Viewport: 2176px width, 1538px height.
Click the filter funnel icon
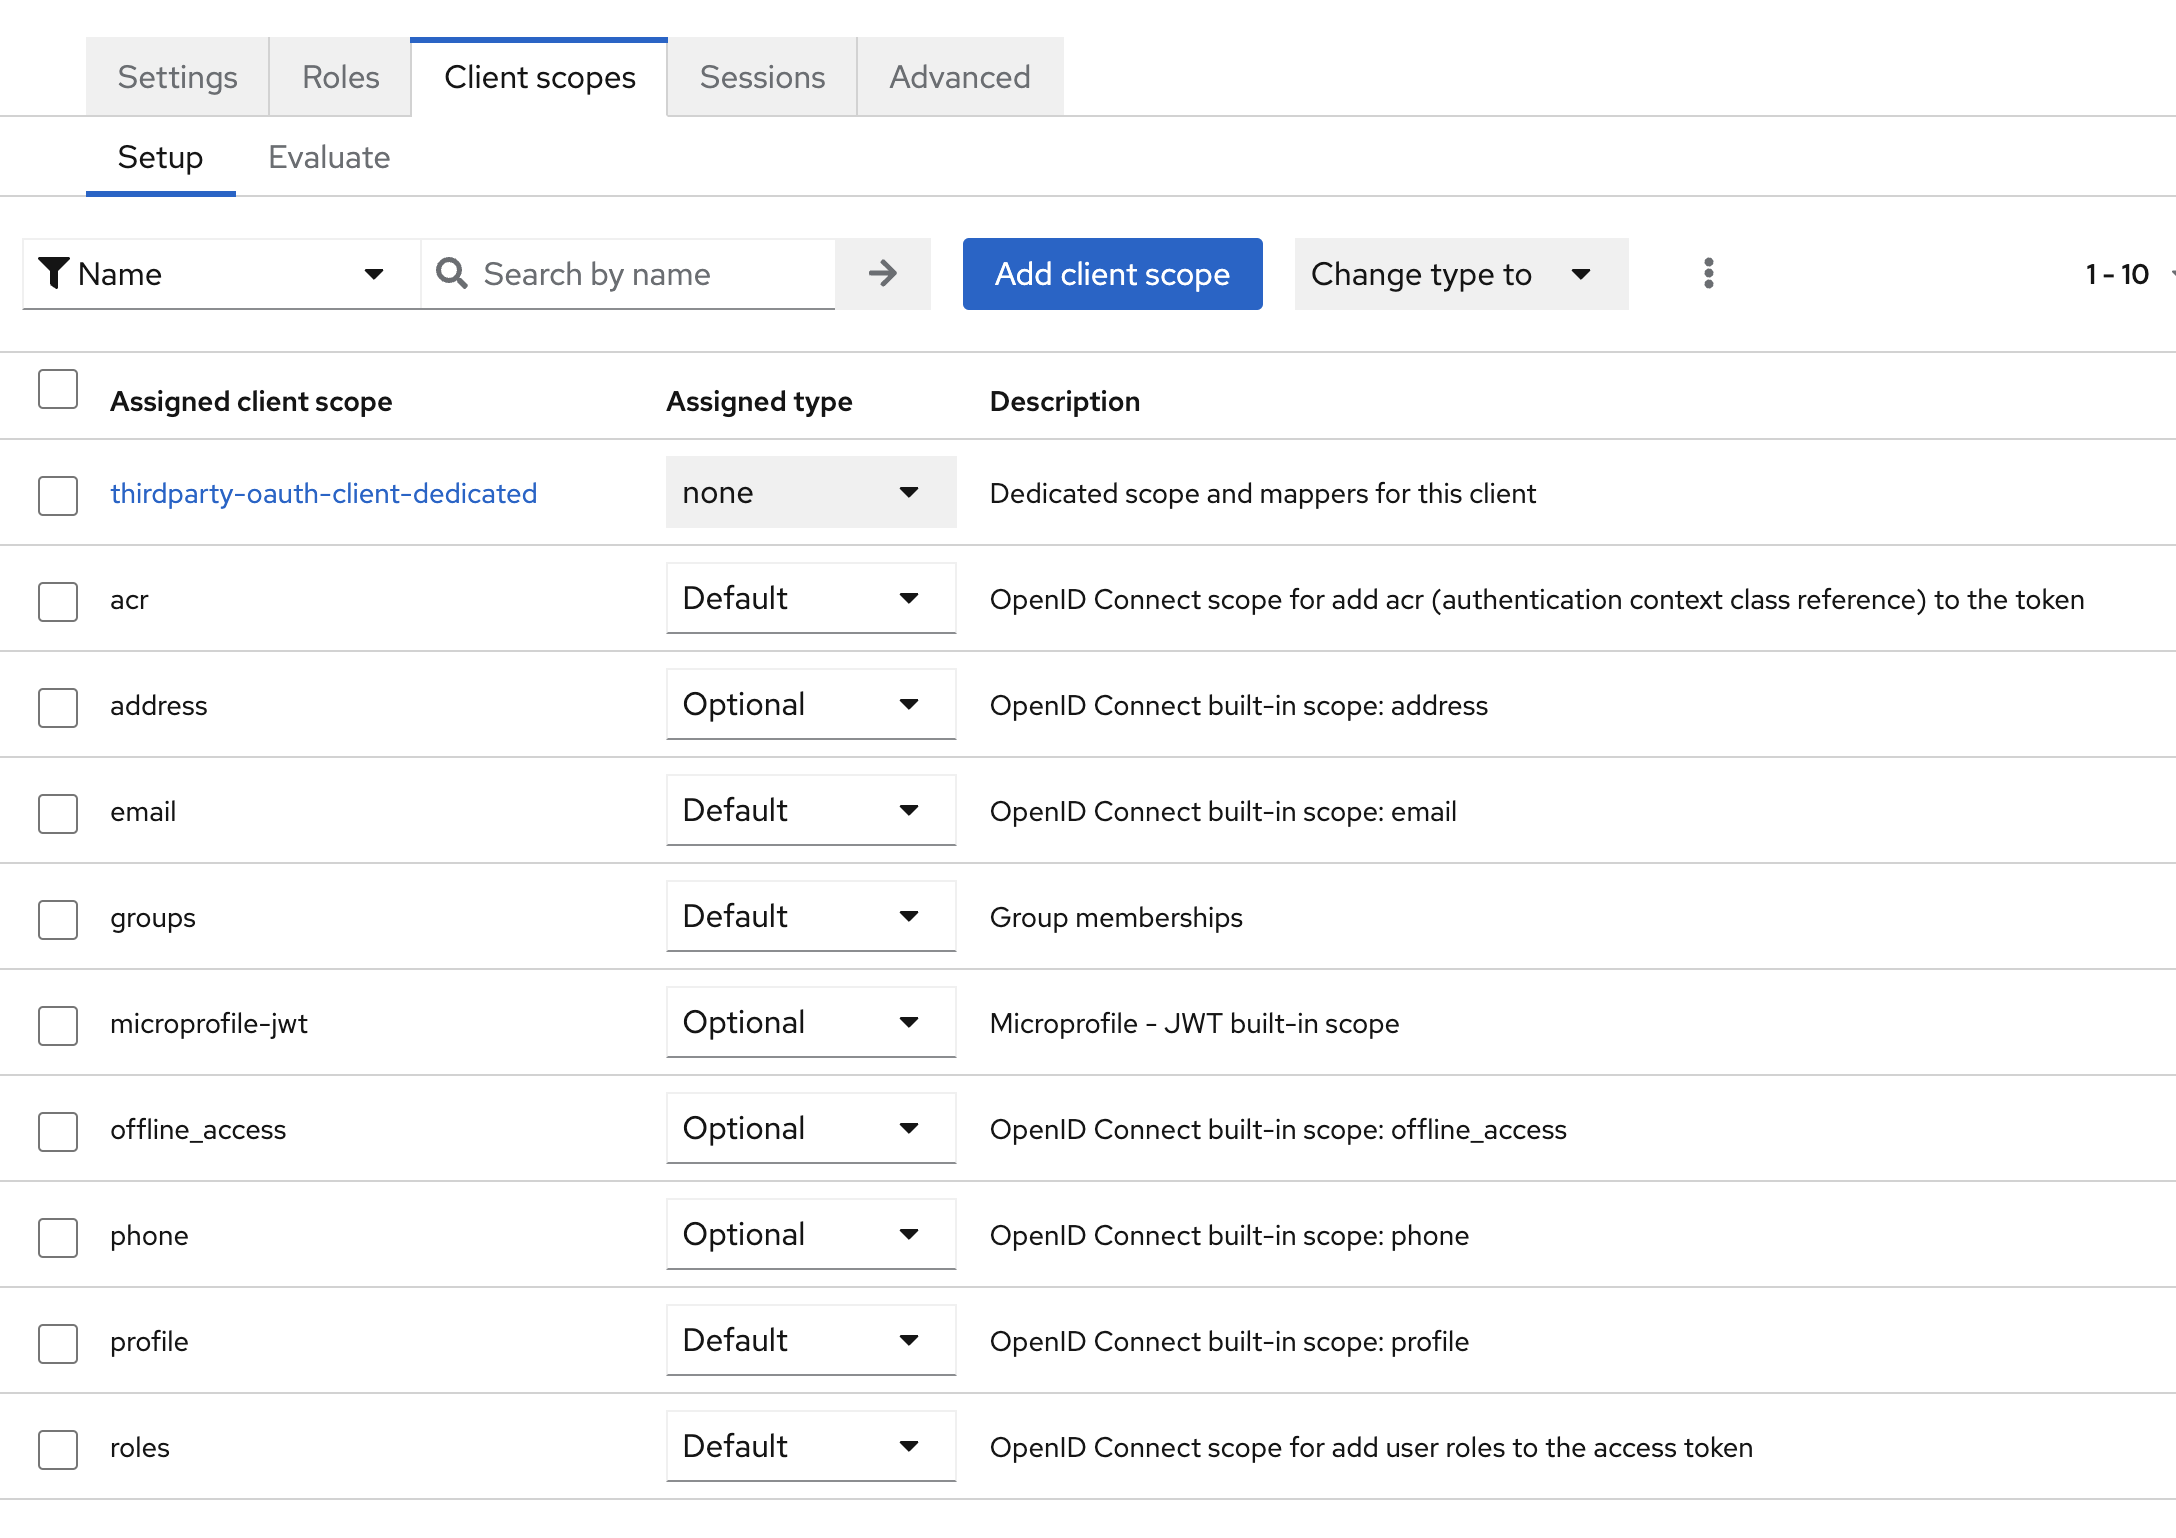coord(55,273)
